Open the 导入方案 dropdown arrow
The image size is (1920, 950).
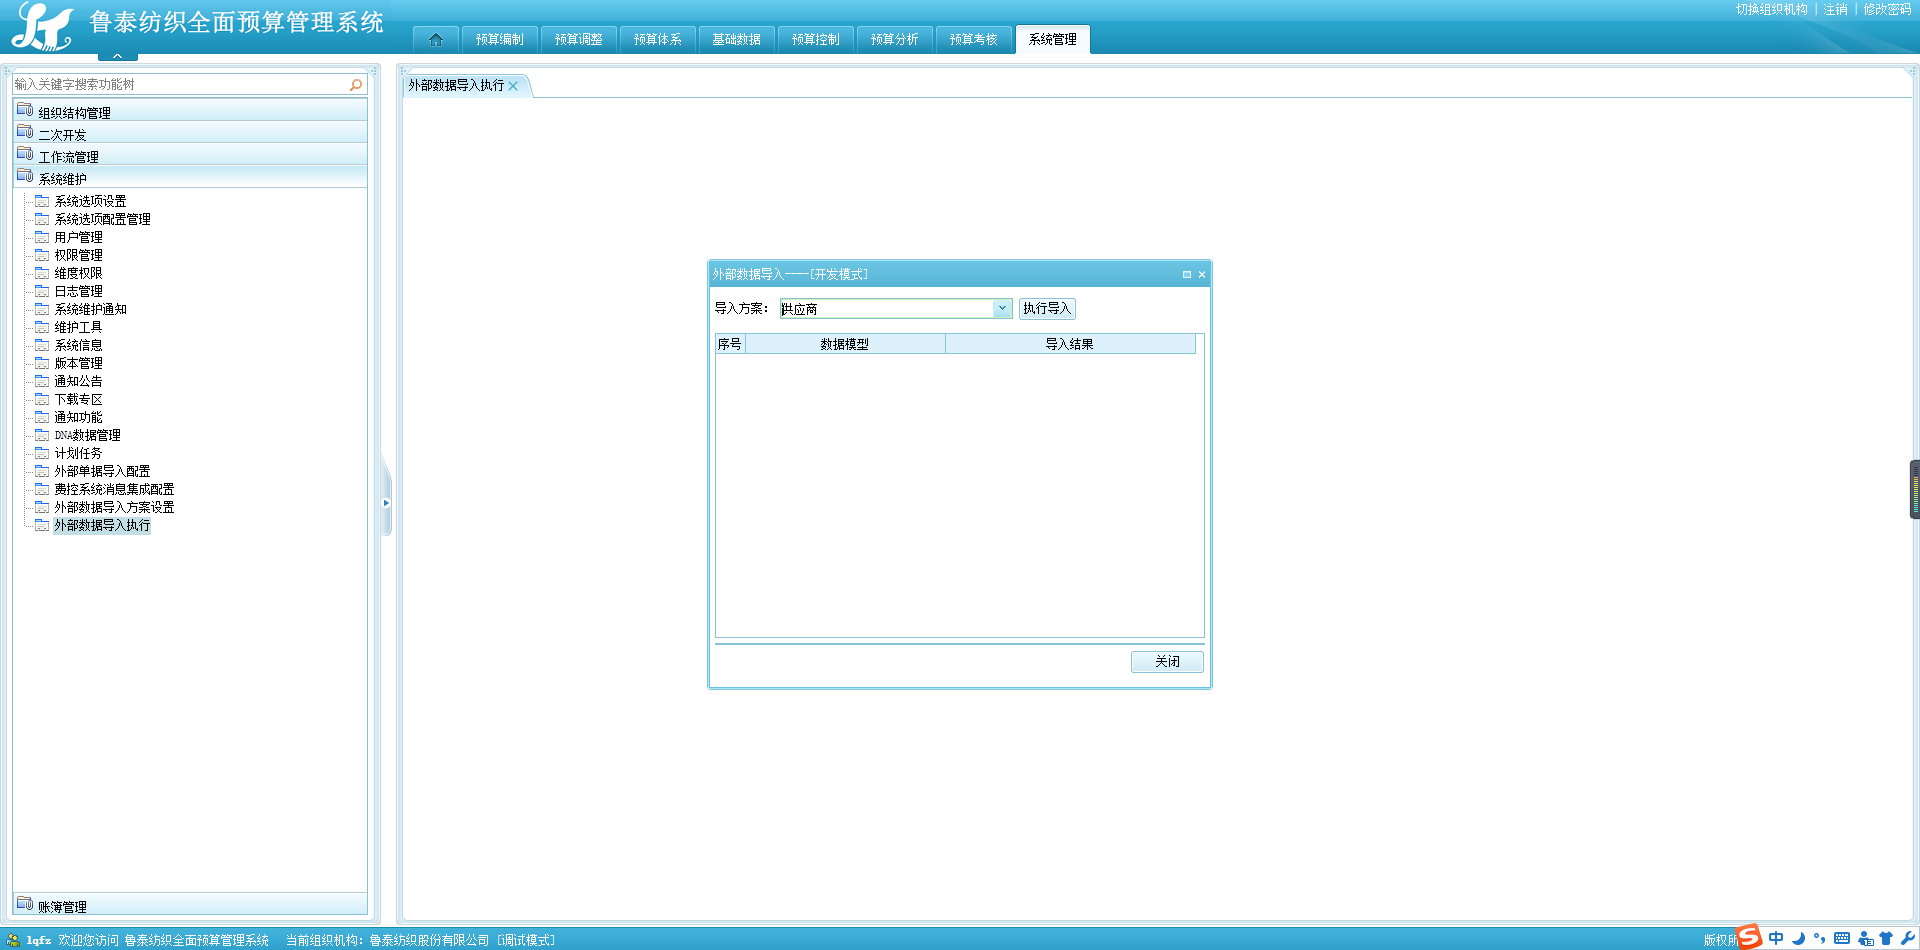[x=1002, y=309]
